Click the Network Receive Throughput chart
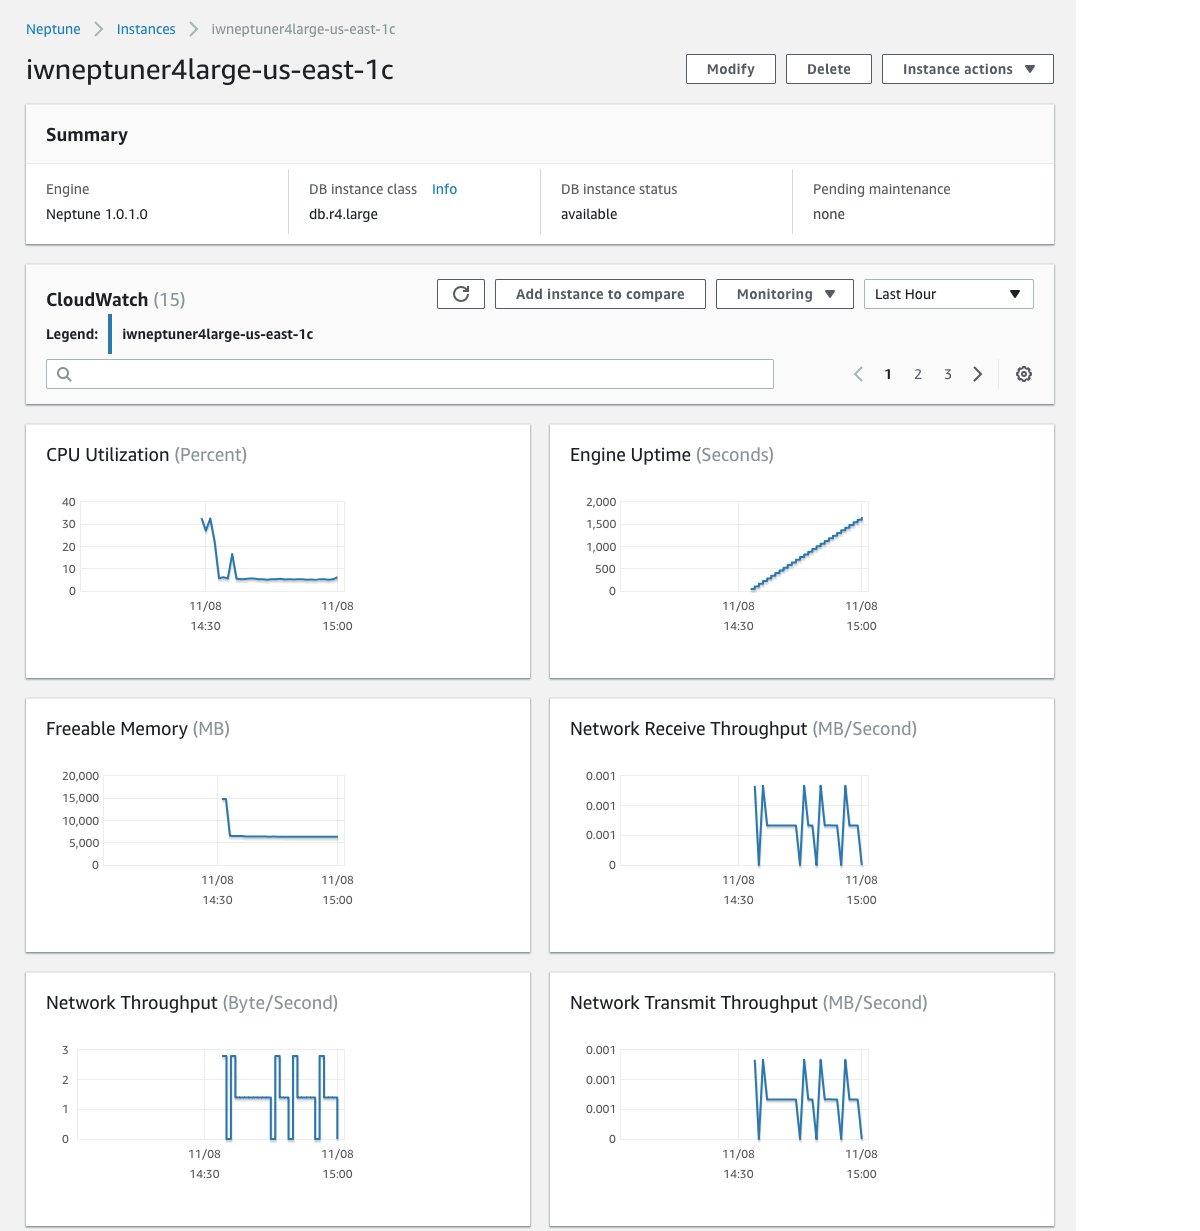1200x1231 pixels. coord(800,824)
